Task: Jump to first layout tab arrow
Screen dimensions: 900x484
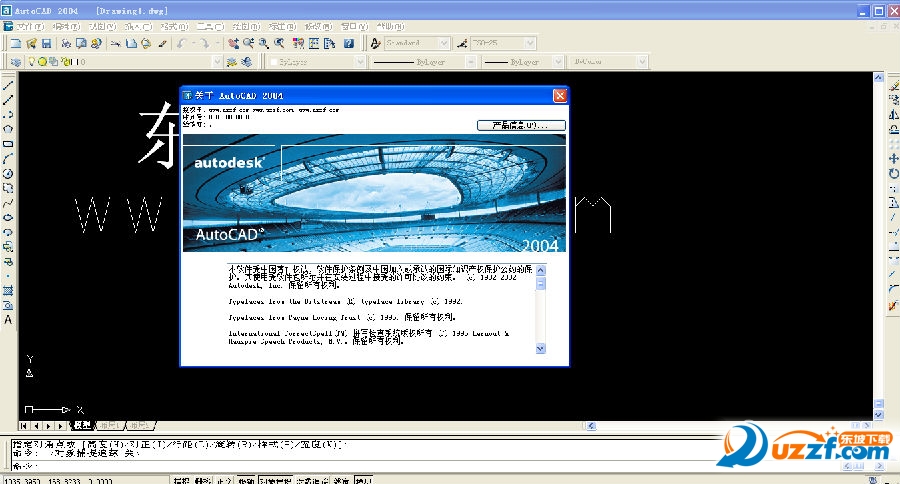Action: pyautogui.click(x=24, y=425)
